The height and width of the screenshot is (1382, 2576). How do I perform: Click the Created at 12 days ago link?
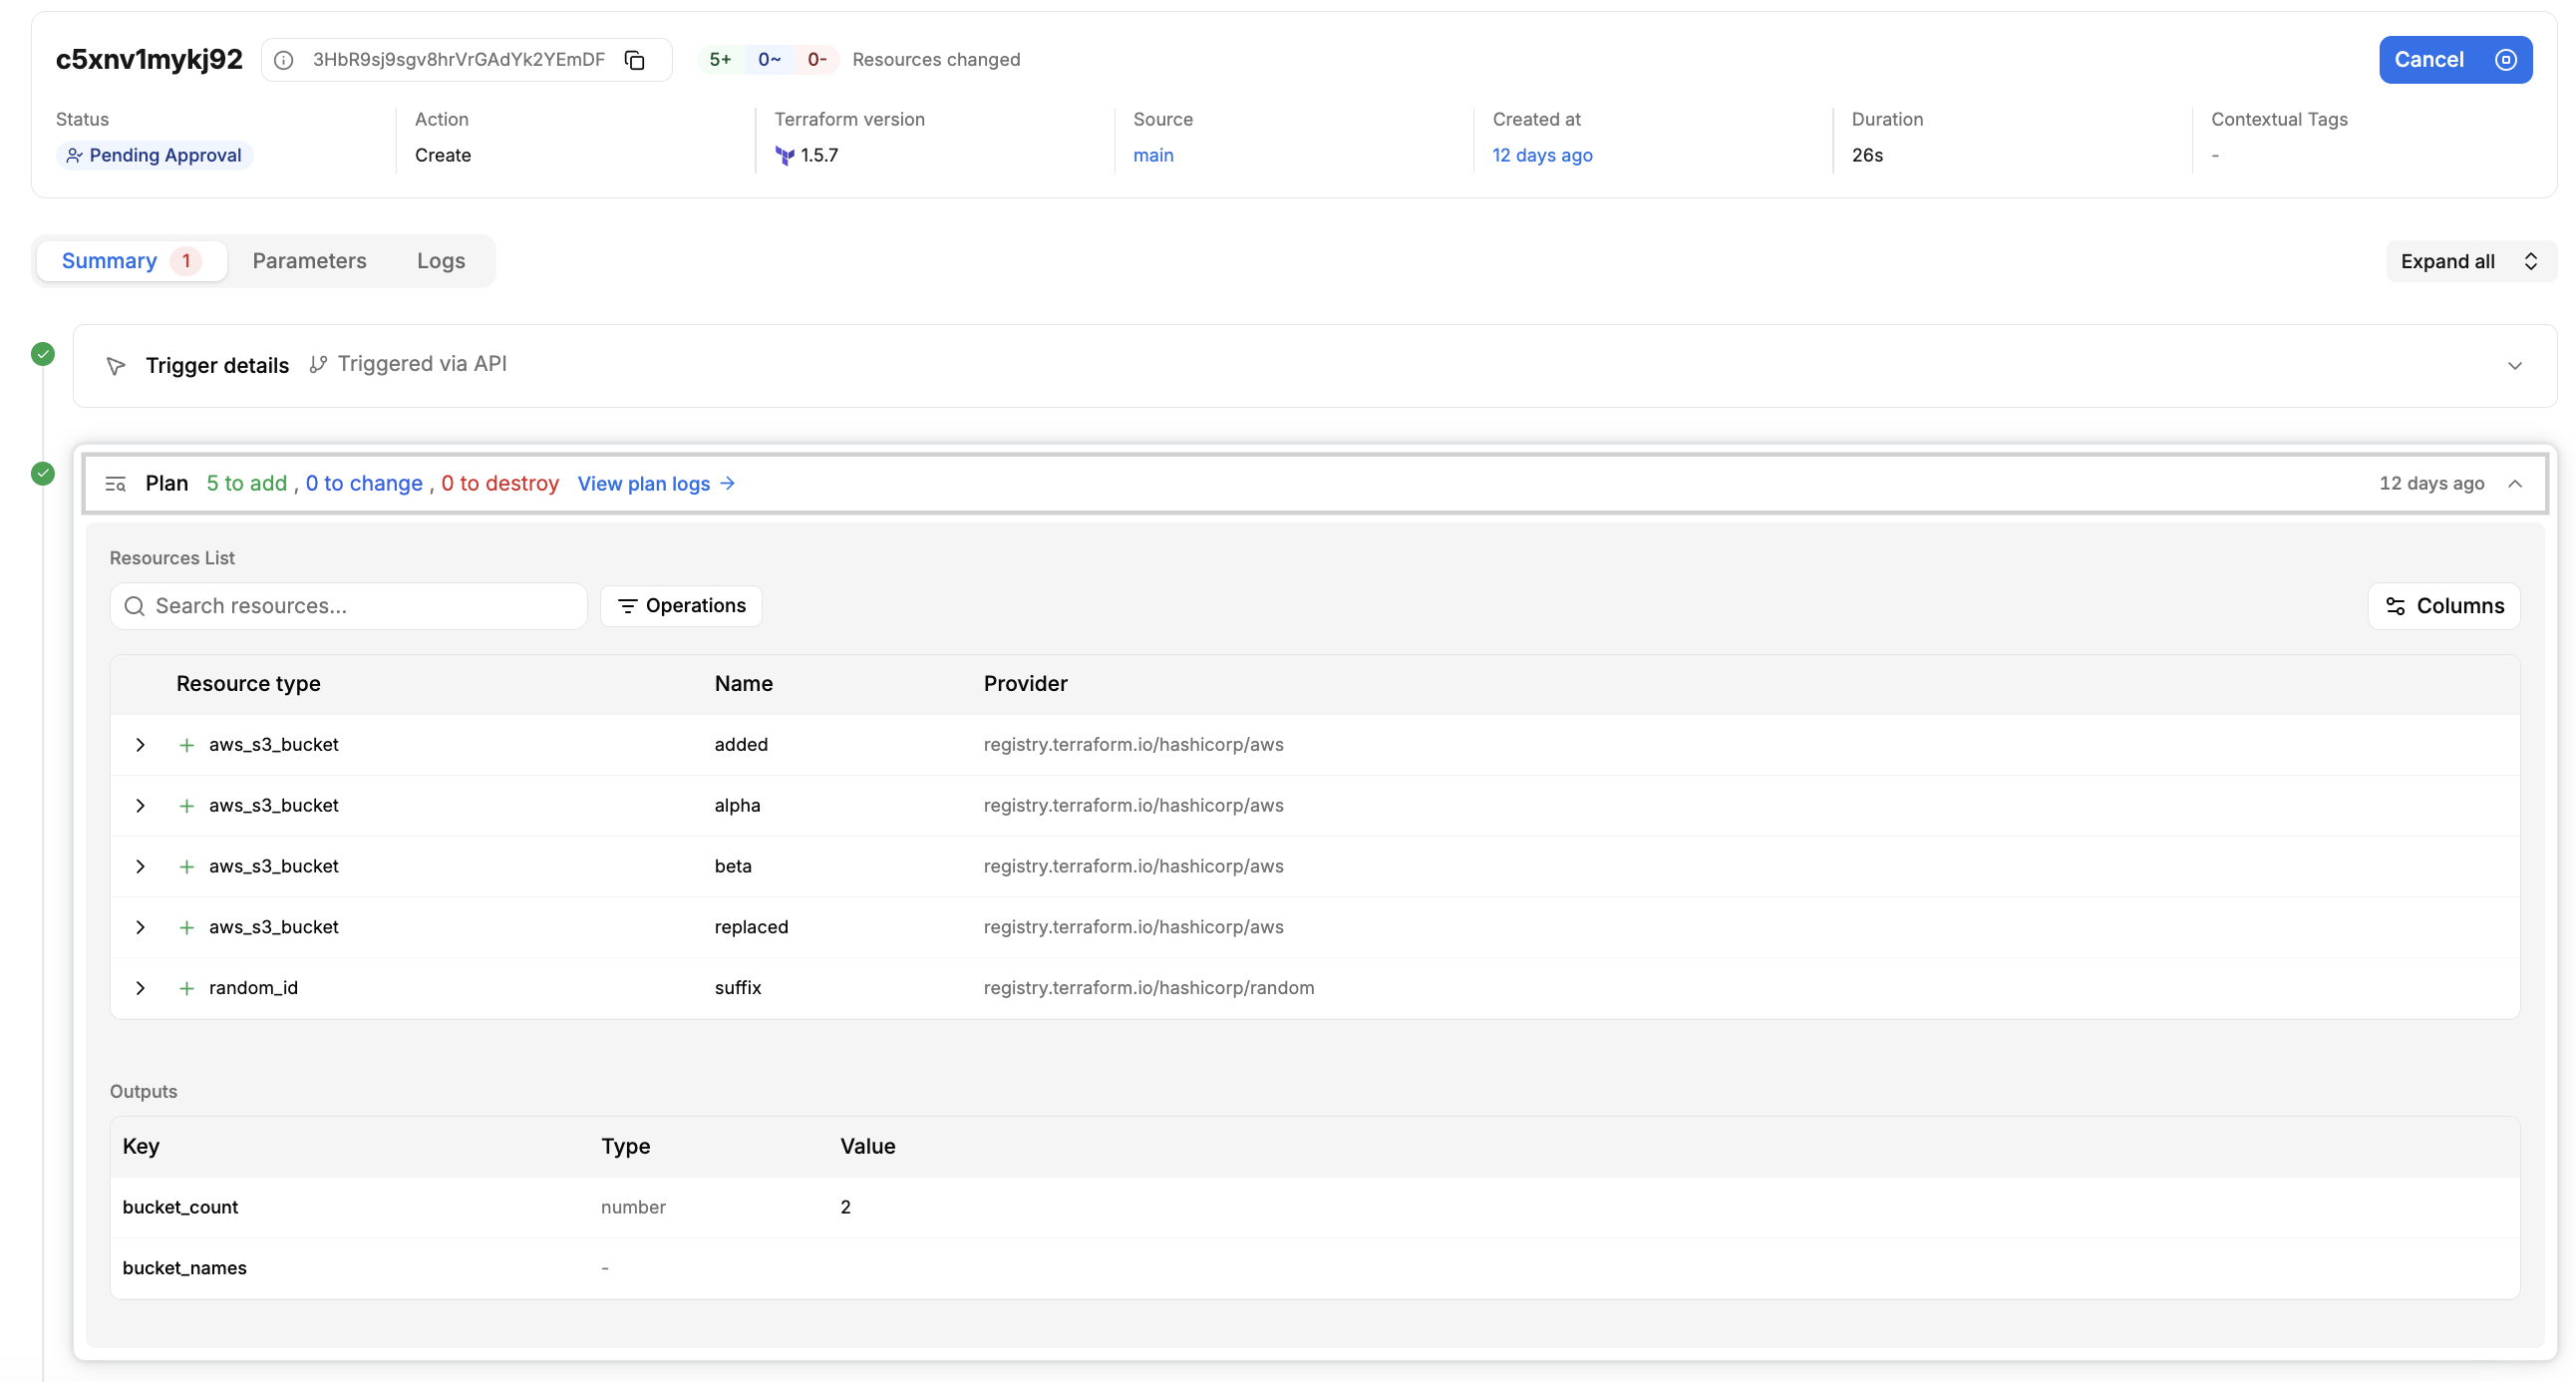(x=1542, y=156)
